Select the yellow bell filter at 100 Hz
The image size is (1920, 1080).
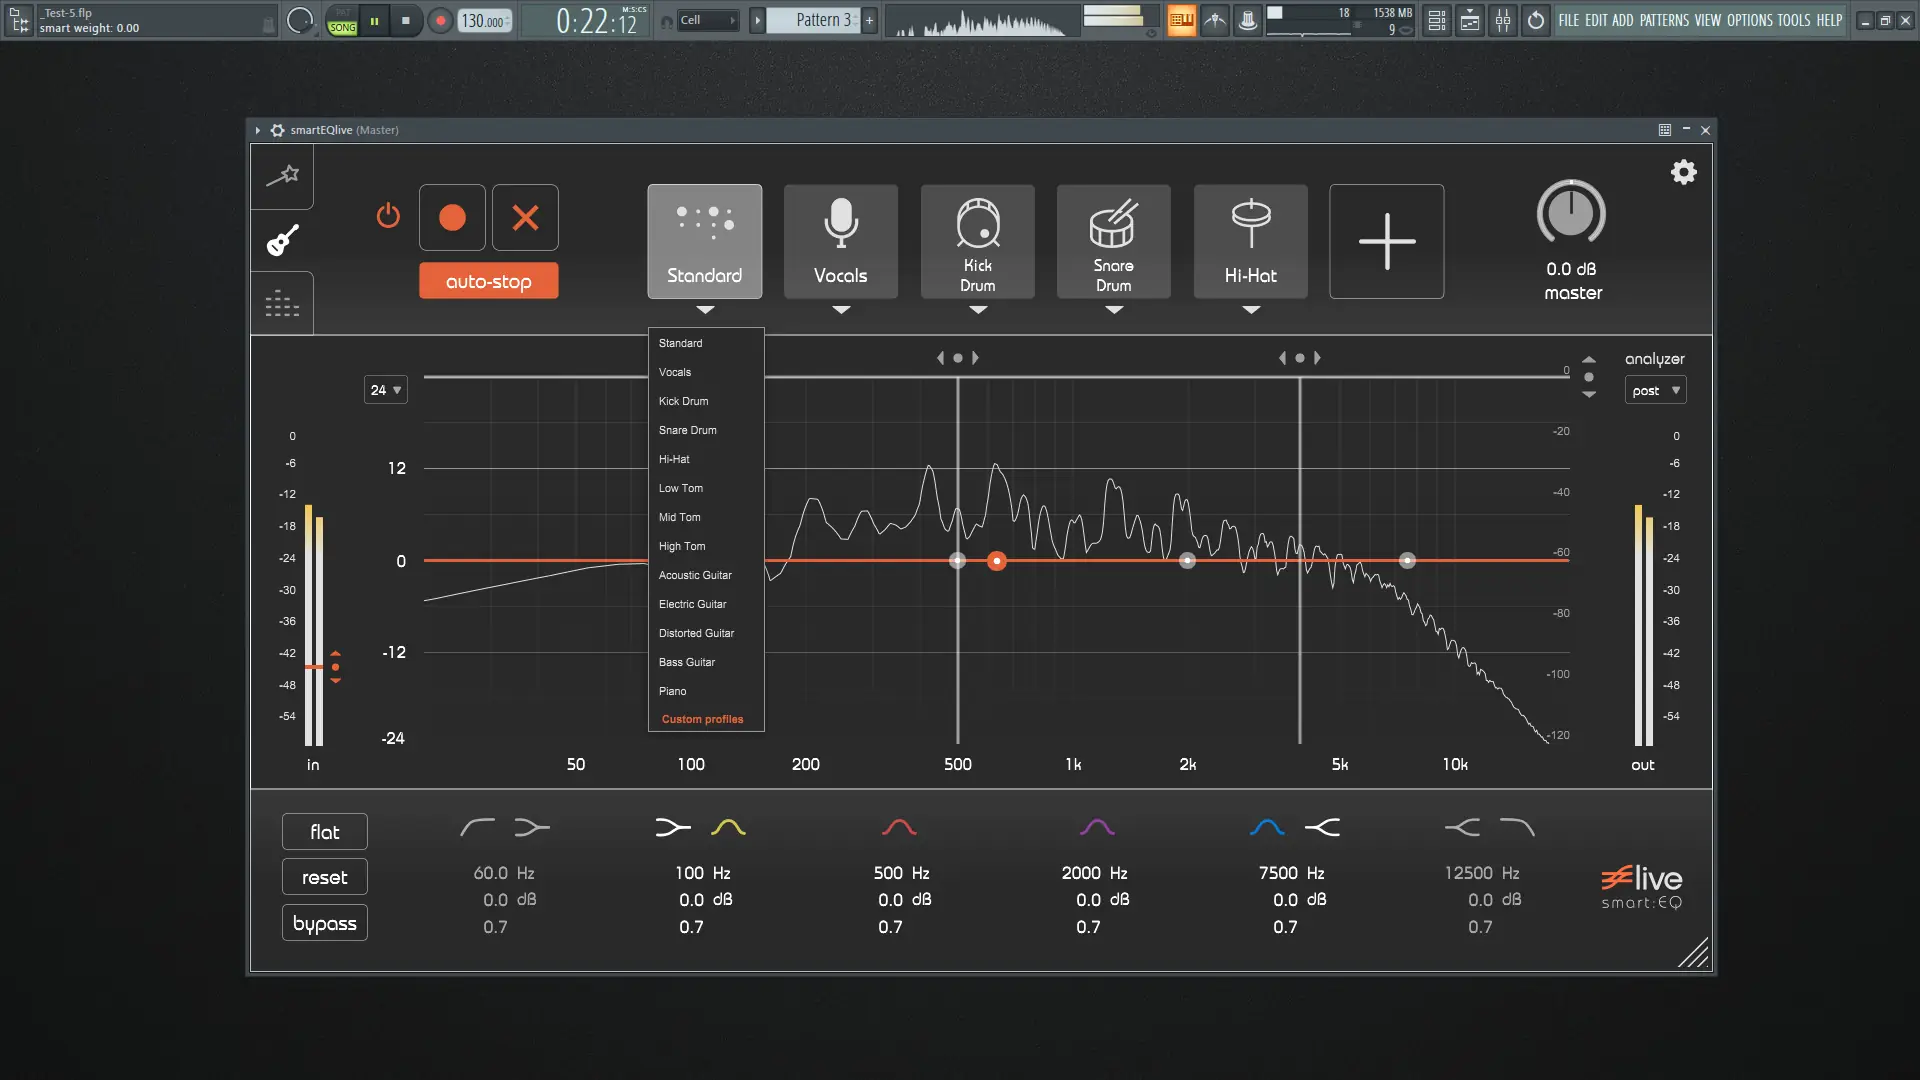pos(728,827)
